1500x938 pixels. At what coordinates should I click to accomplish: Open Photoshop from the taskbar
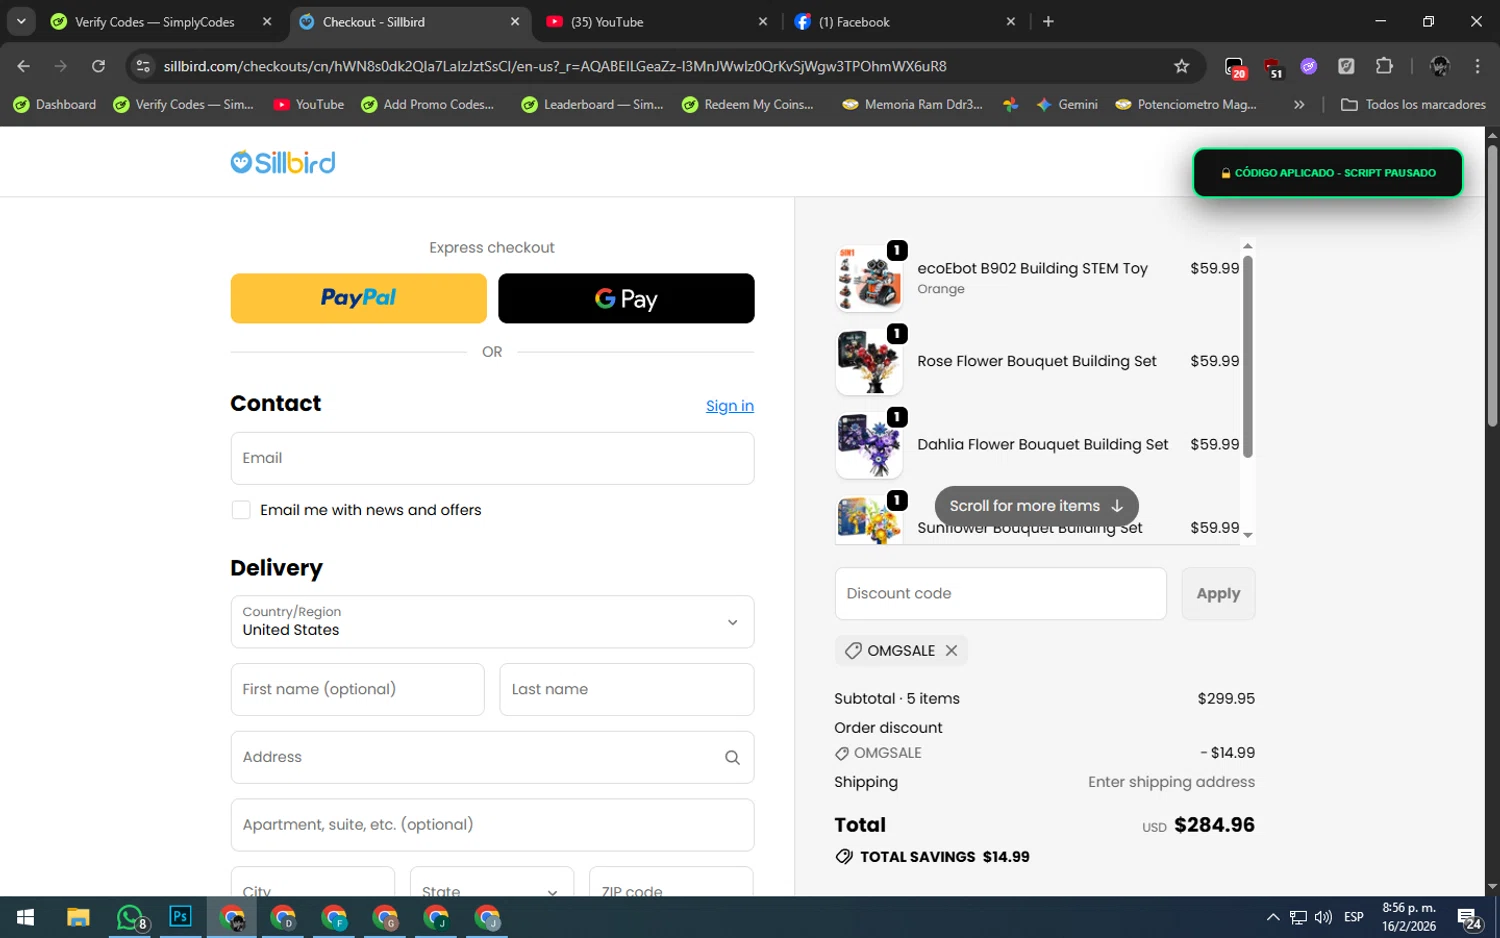[180, 917]
